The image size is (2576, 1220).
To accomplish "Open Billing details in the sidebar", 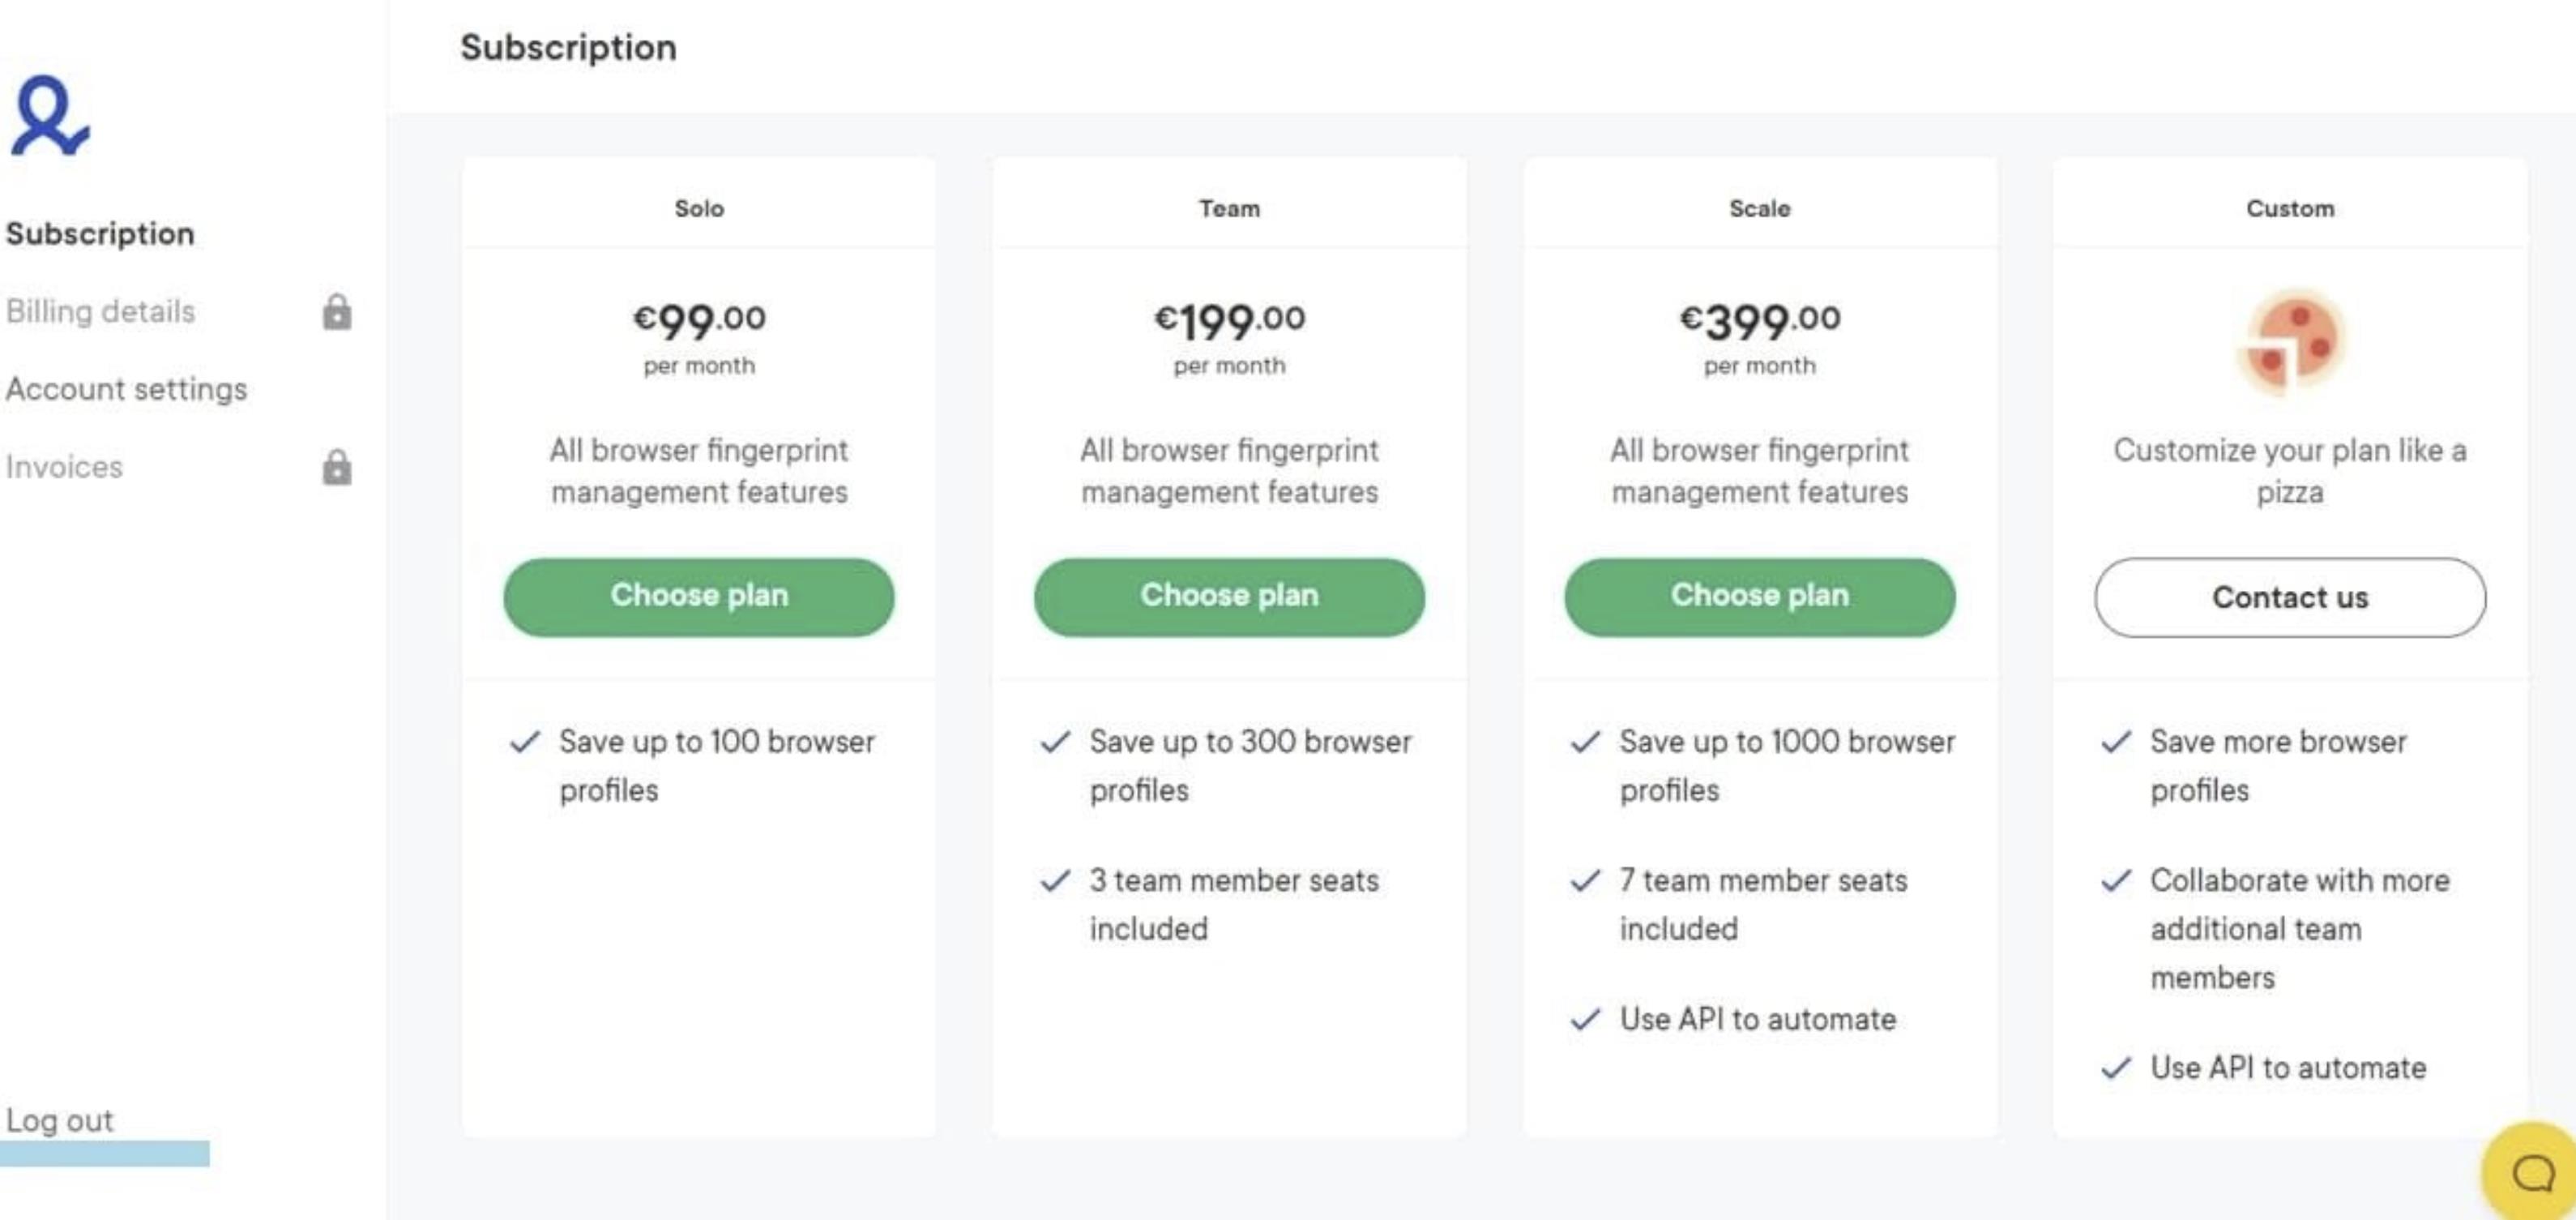I will click(x=100, y=312).
